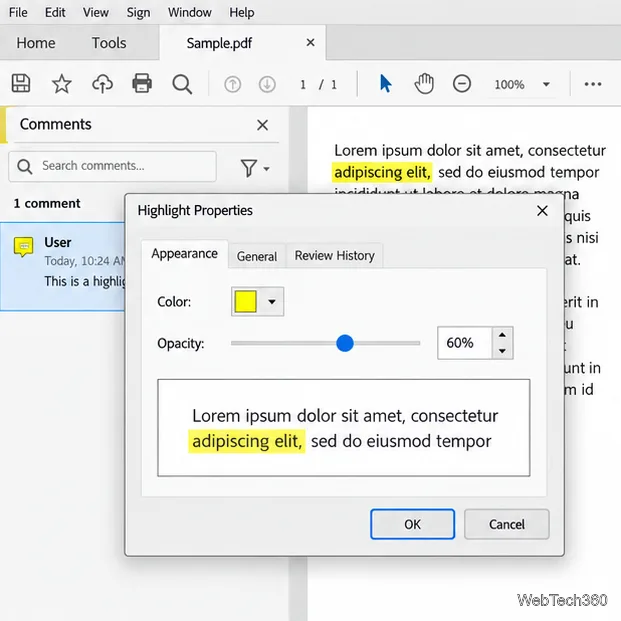Select the User comment entry
621x621 pixels.
63,266
